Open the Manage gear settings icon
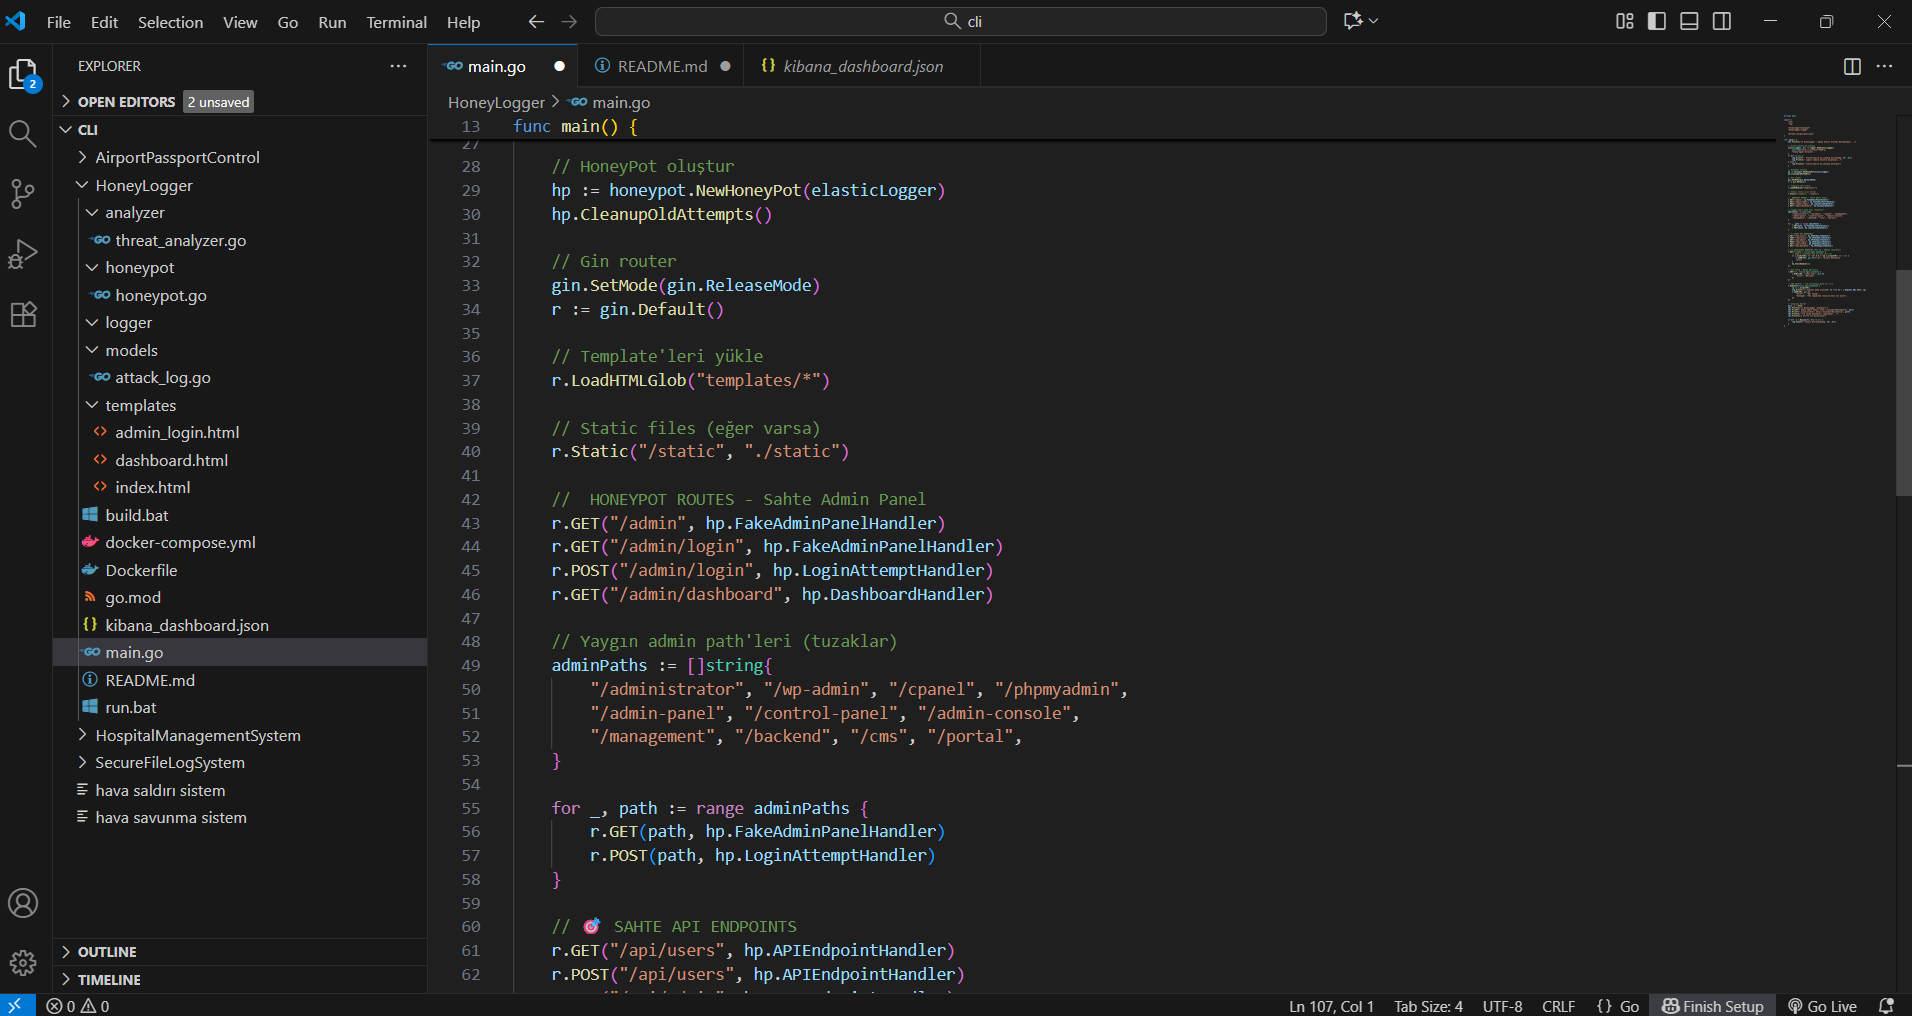1912x1016 pixels. click(x=22, y=963)
